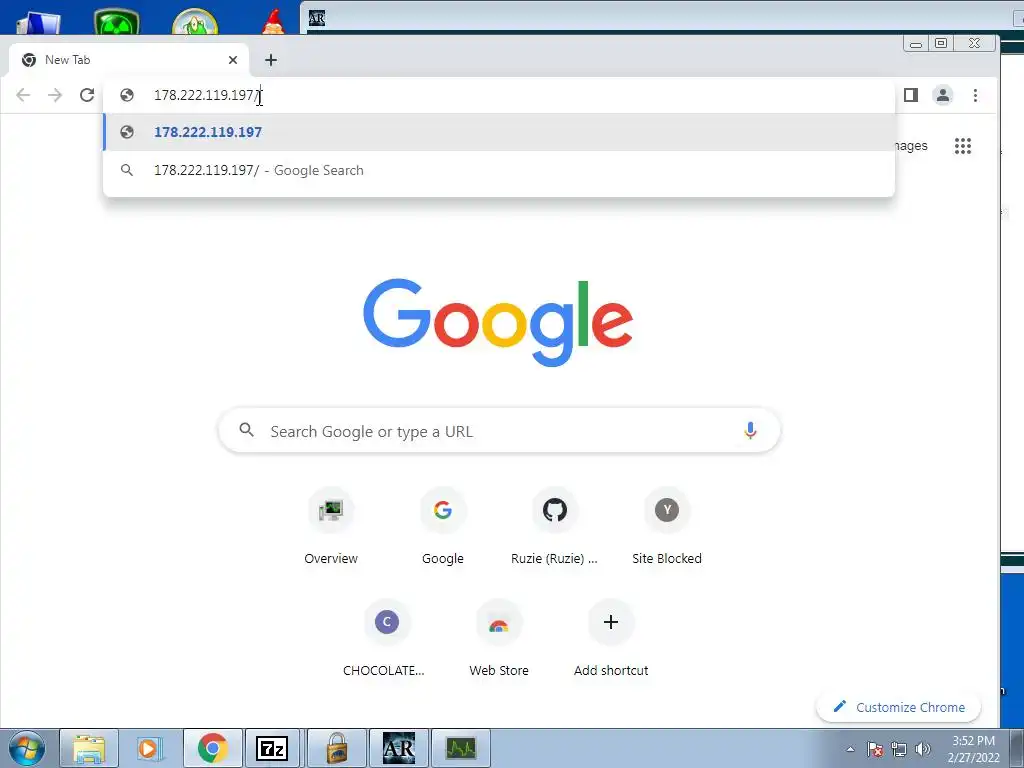1024x768 pixels.
Task: Open the Google shortcut tile
Action: pyautogui.click(x=443, y=526)
